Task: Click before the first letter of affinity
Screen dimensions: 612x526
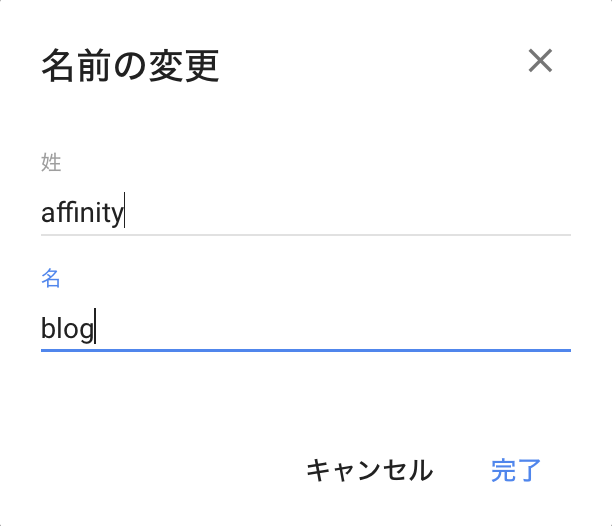Action: click(42, 212)
